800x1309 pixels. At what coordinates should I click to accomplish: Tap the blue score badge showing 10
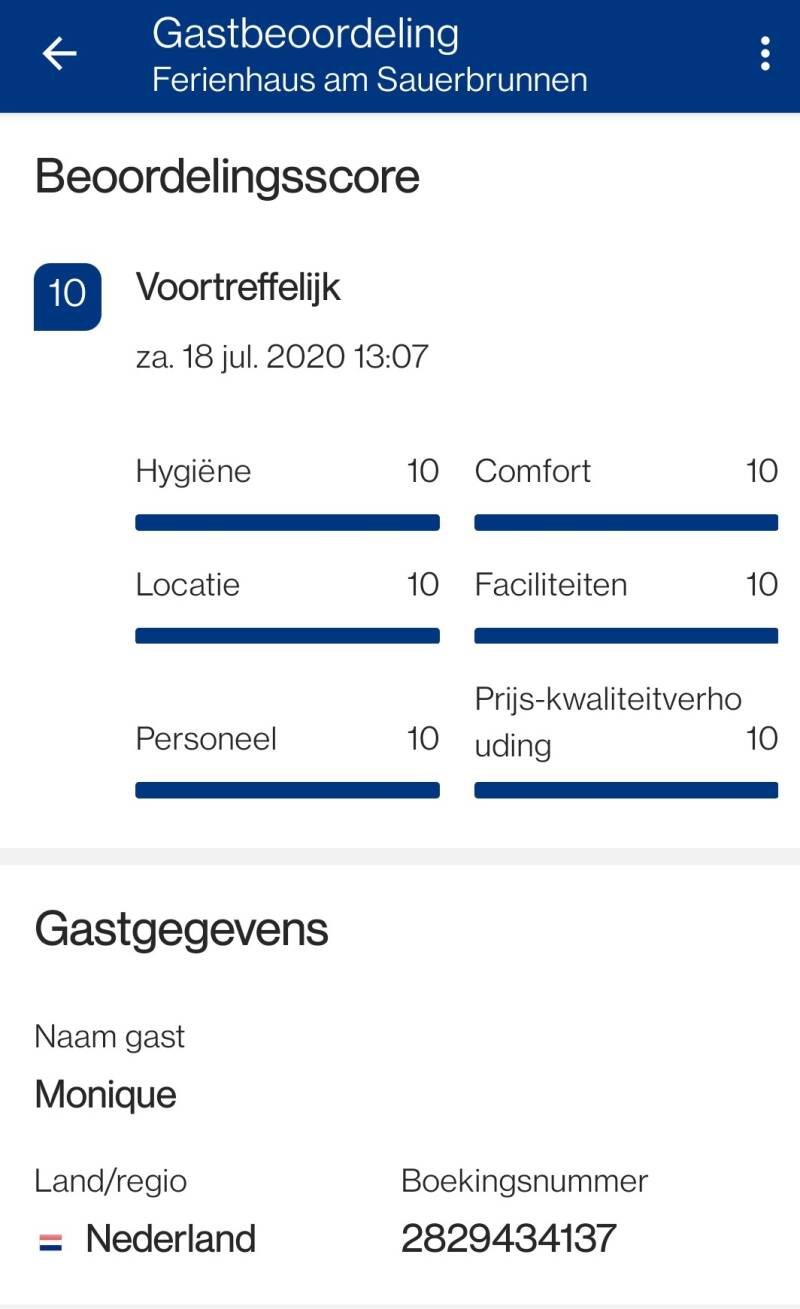(x=67, y=296)
